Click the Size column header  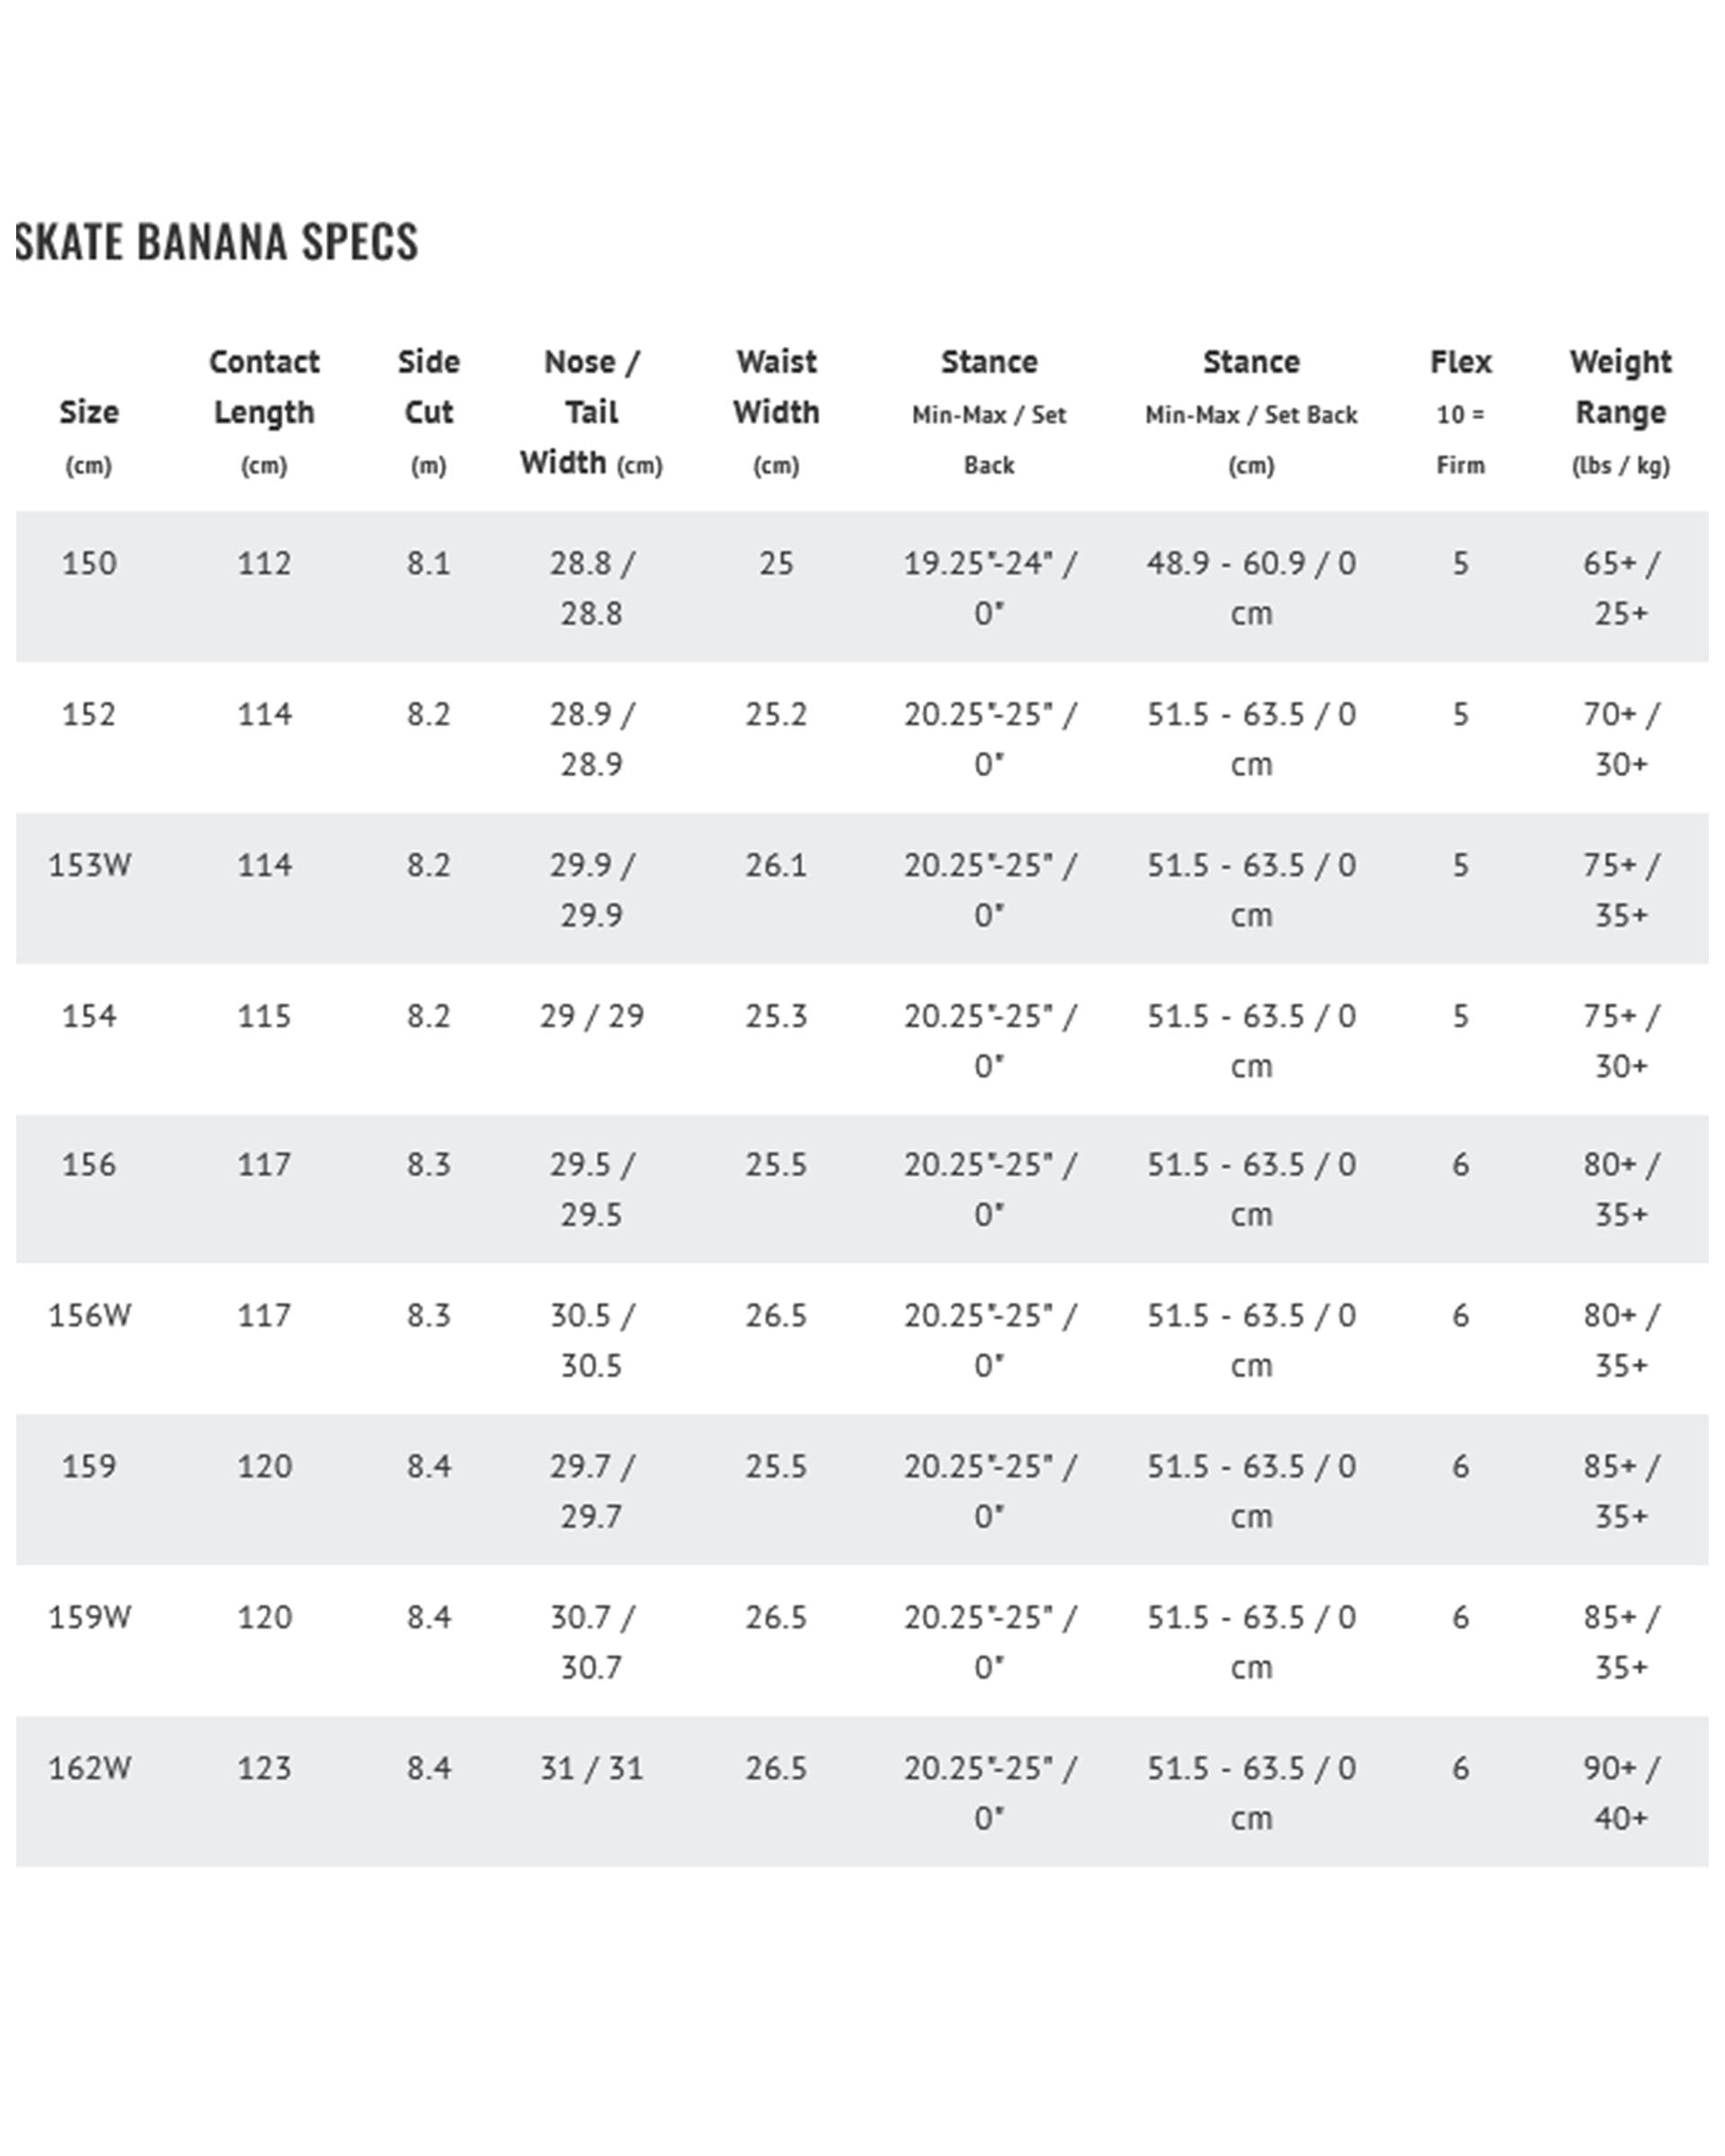pos(89,412)
